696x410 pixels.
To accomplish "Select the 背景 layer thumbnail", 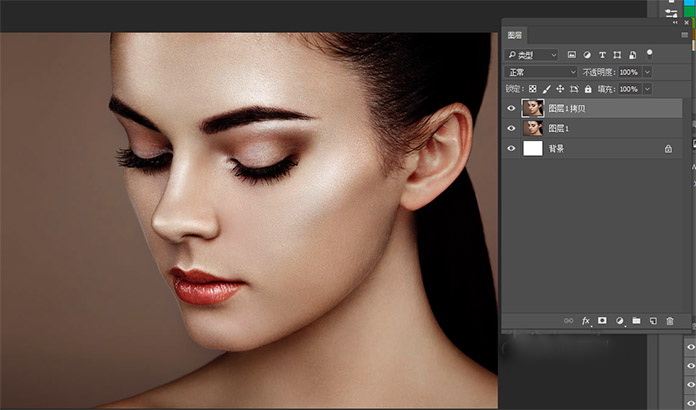I will click(532, 148).
